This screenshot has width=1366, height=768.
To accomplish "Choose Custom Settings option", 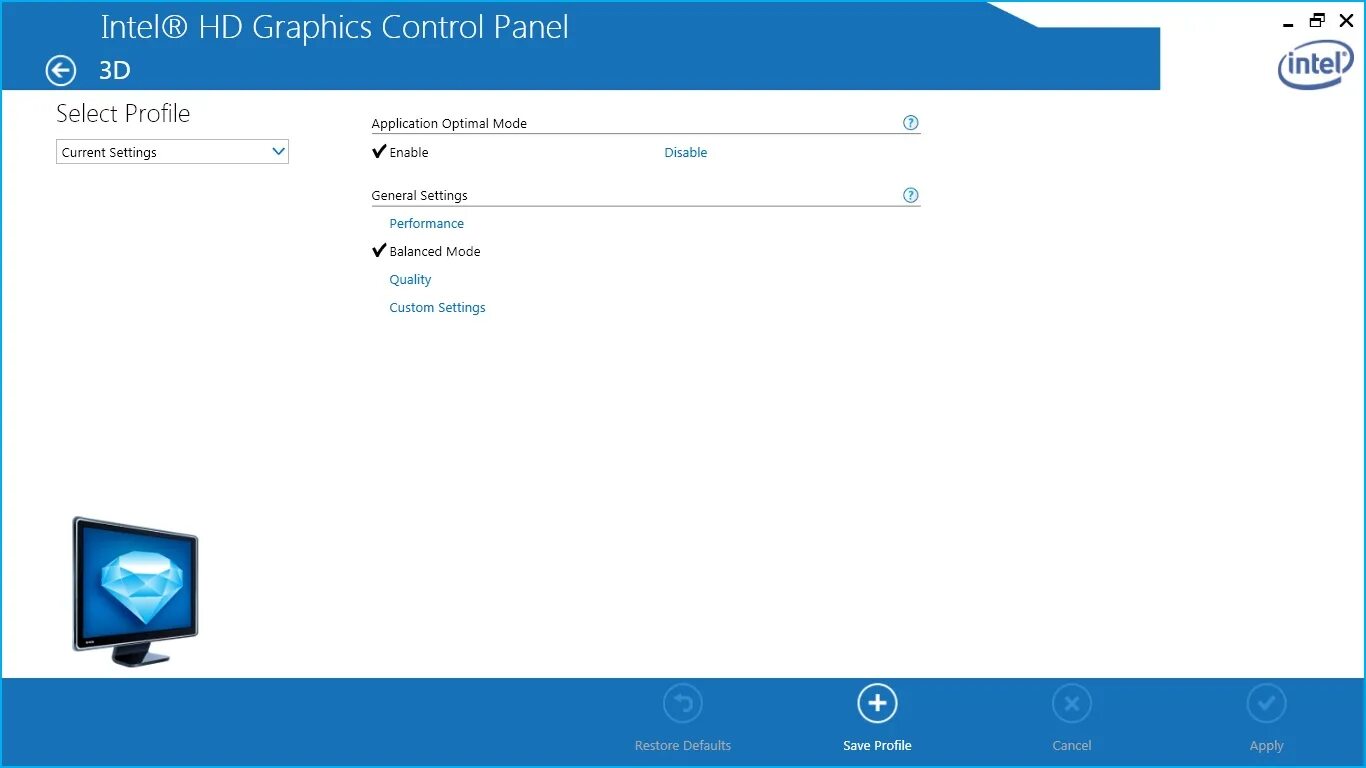I will [438, 308].
